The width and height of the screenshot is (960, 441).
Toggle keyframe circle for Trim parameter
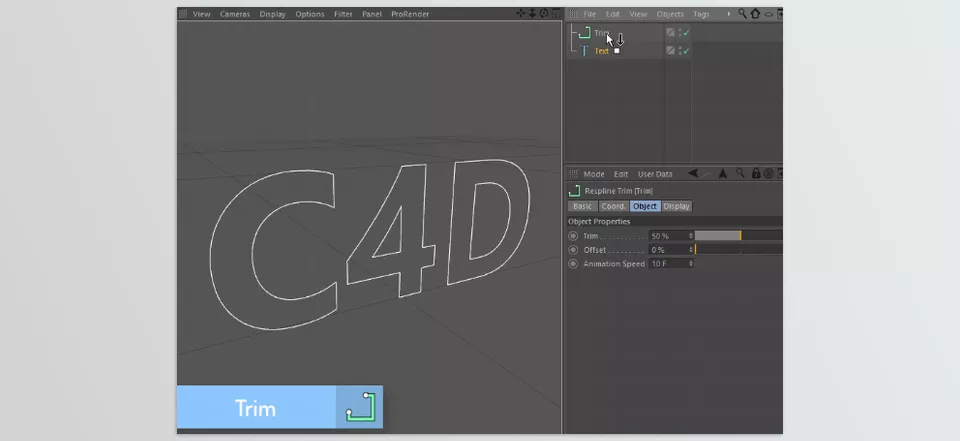pyautogui.click(x=573, y=236)
